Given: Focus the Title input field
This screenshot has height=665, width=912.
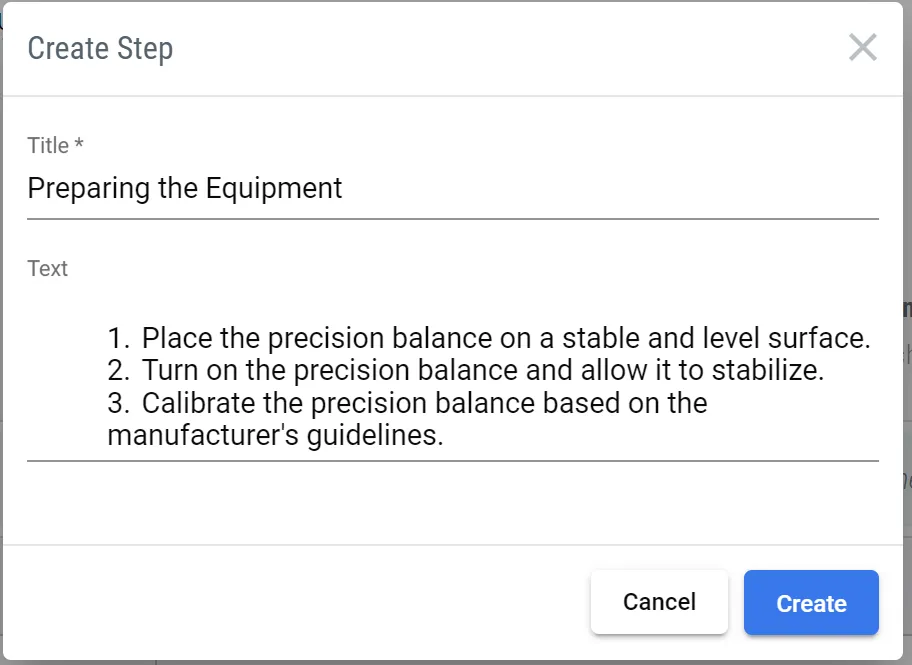Looking at the screenshot, I should pyautogui.click(x=452, y=188).
